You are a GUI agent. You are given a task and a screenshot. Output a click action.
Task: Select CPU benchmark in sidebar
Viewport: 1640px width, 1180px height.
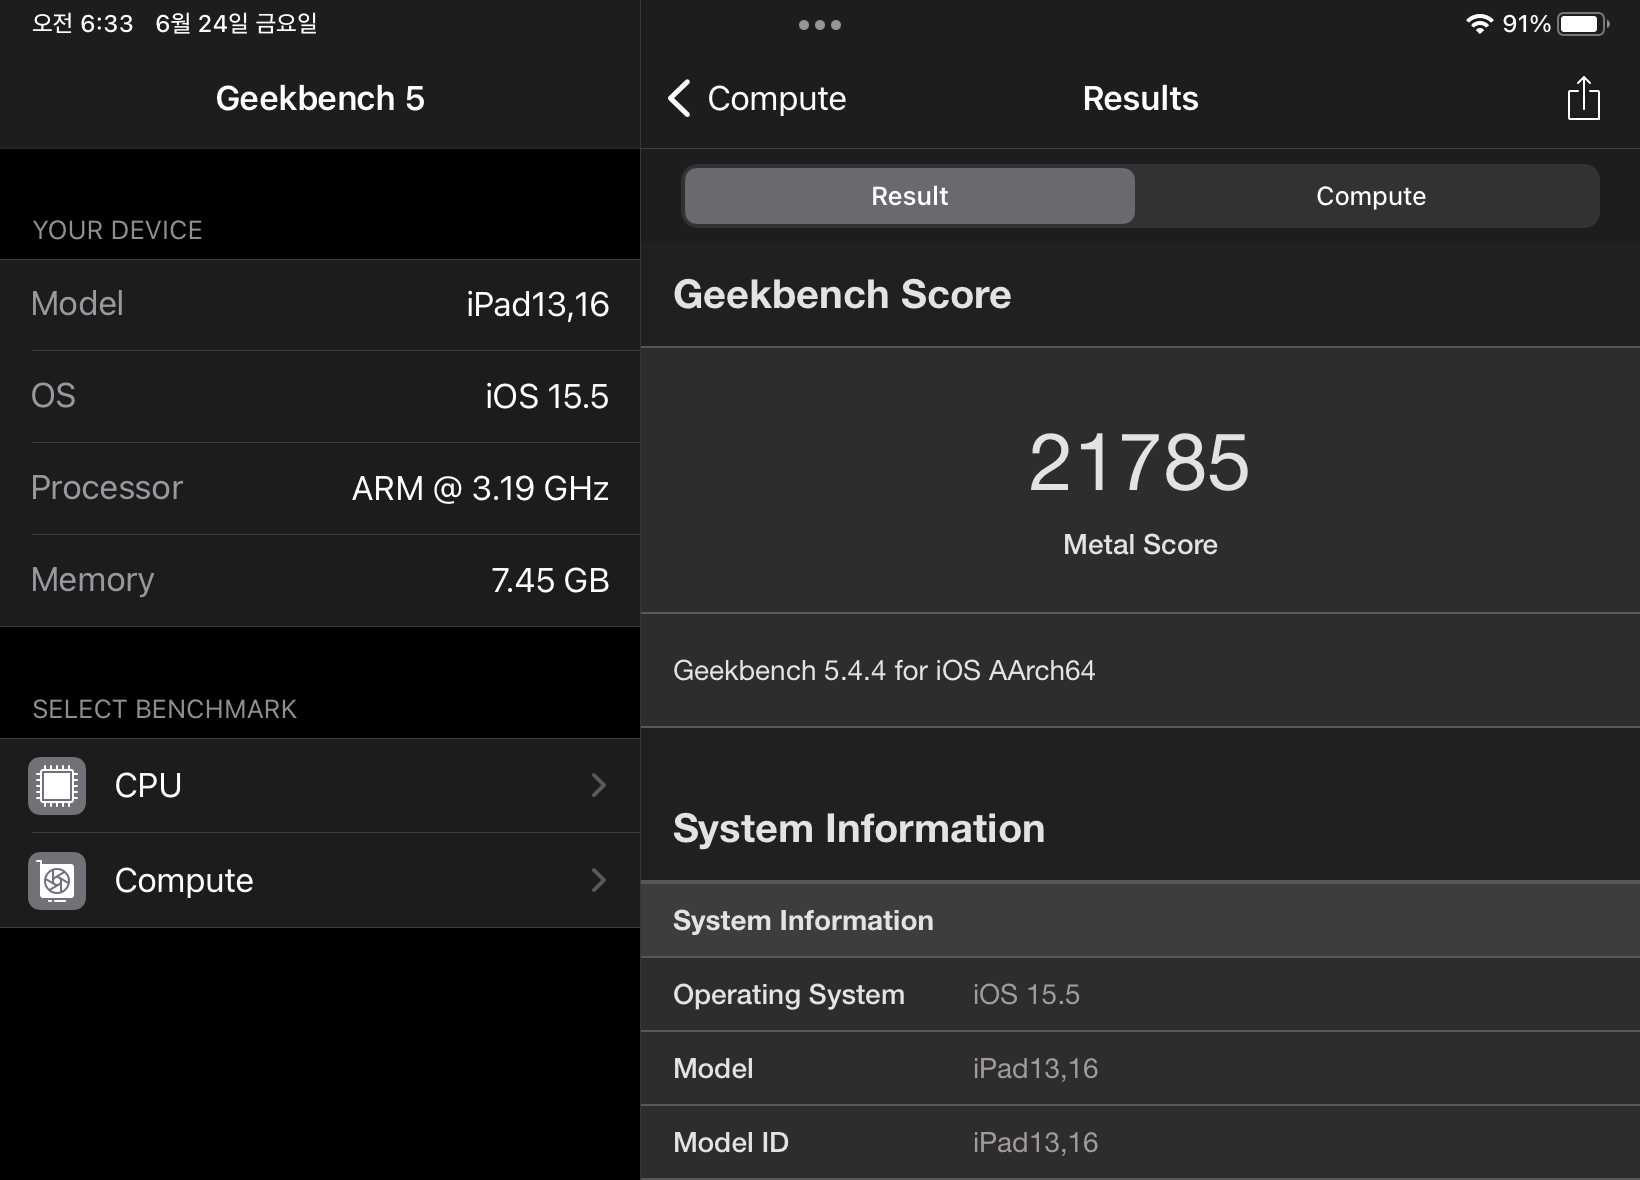click(320, 786)
